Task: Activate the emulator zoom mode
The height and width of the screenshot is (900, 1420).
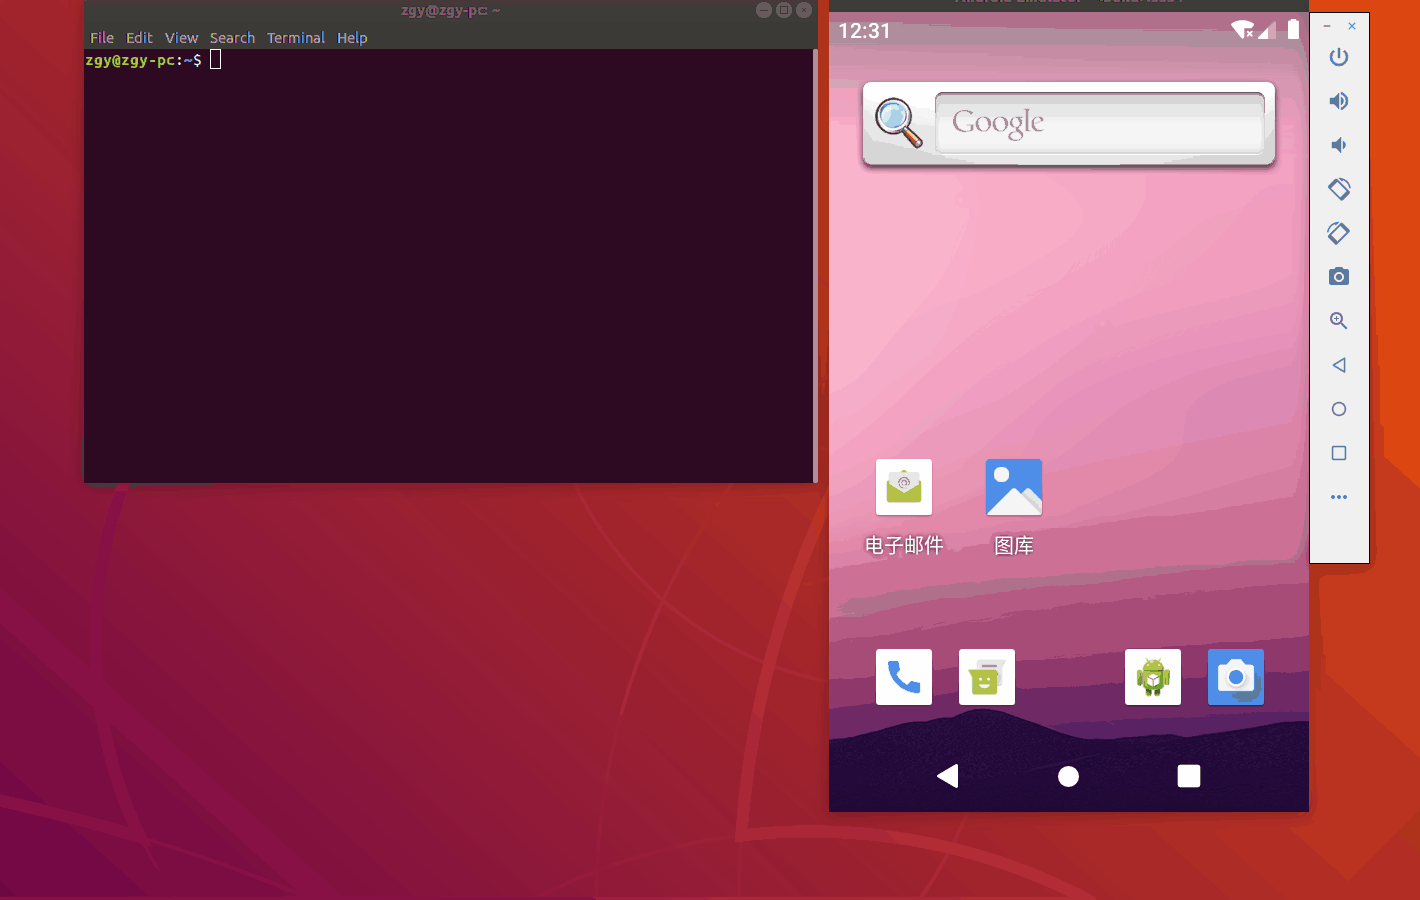Action: (x=1339, y=320)
